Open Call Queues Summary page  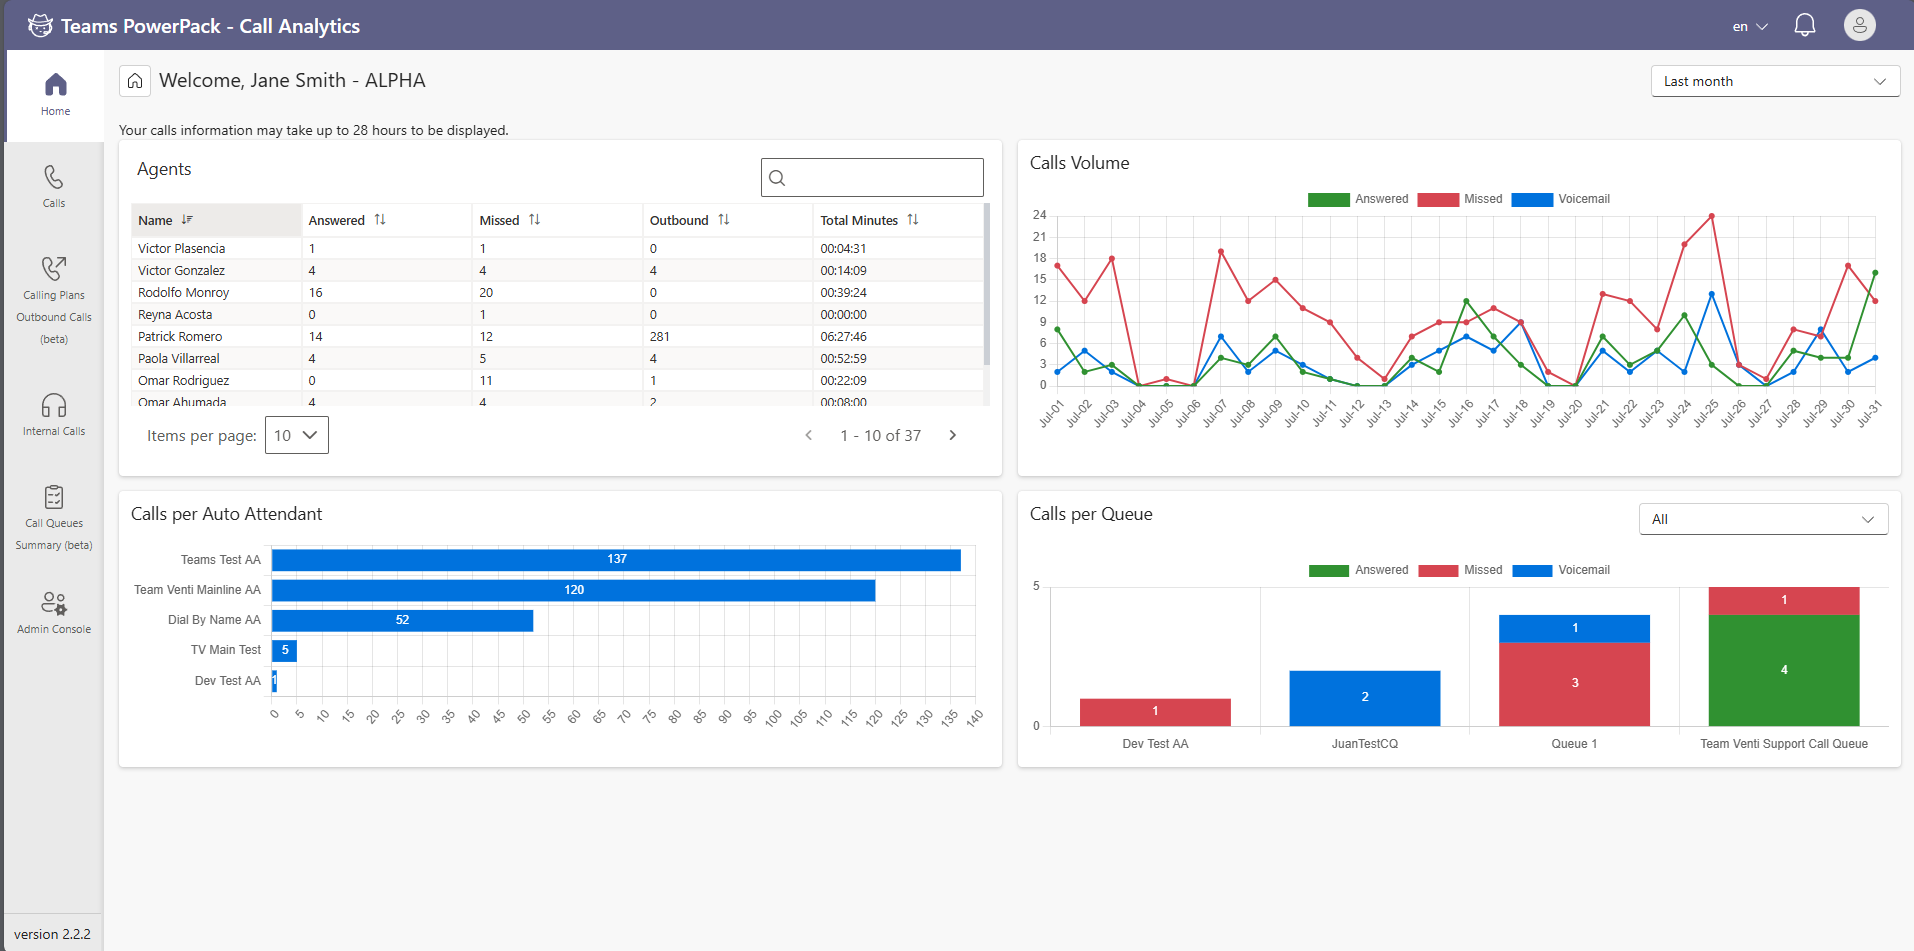click(x=54, y=517)
